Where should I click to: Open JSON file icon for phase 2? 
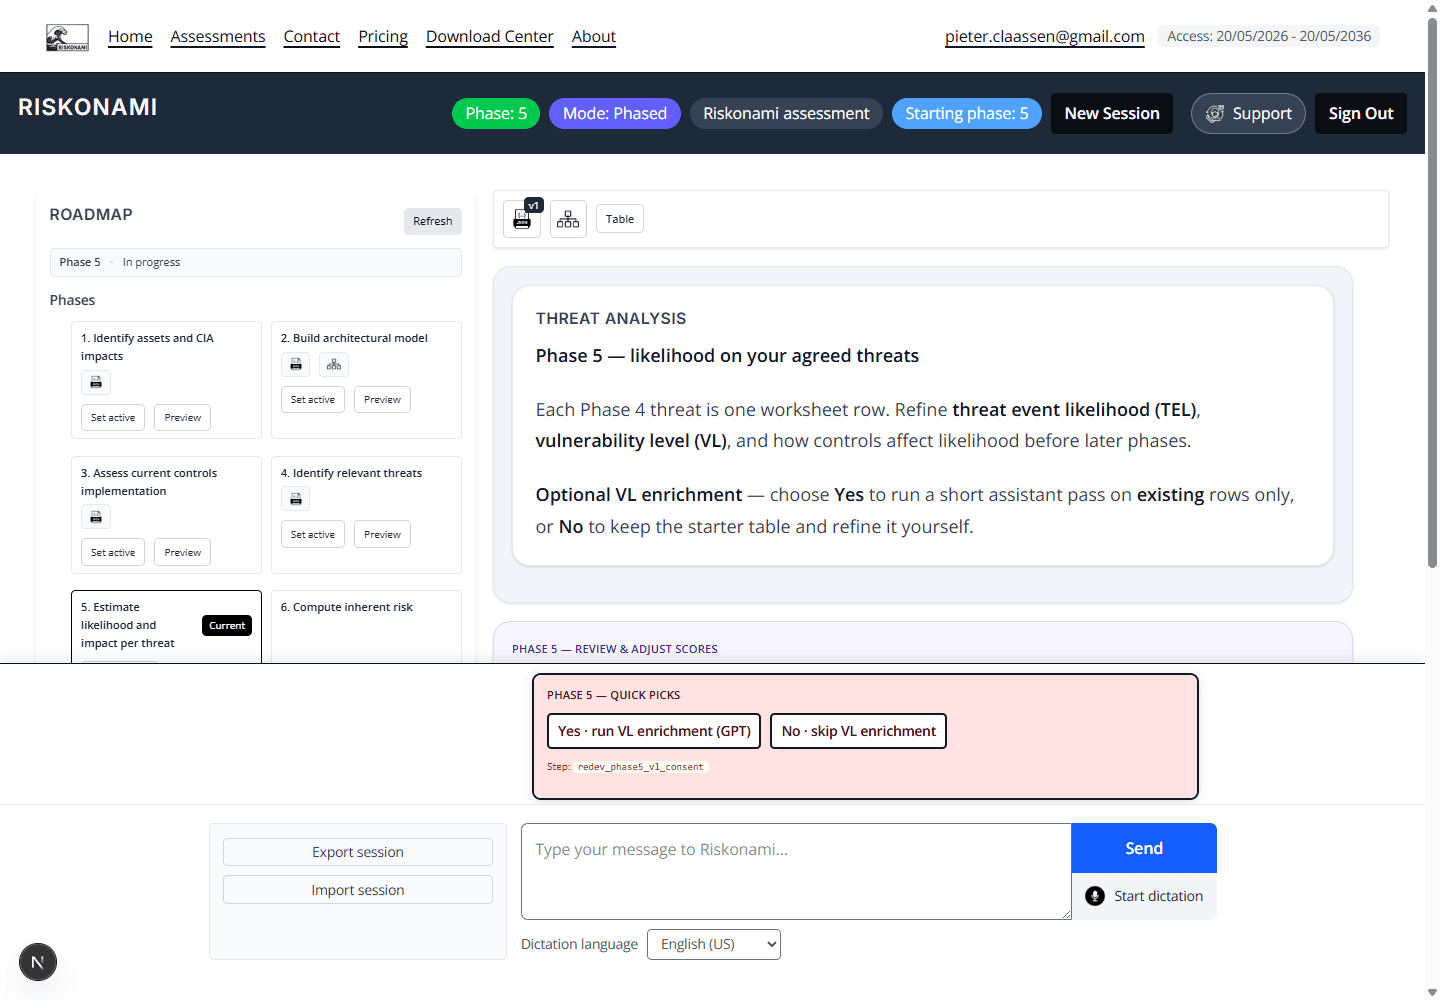(x=296, y=364)
